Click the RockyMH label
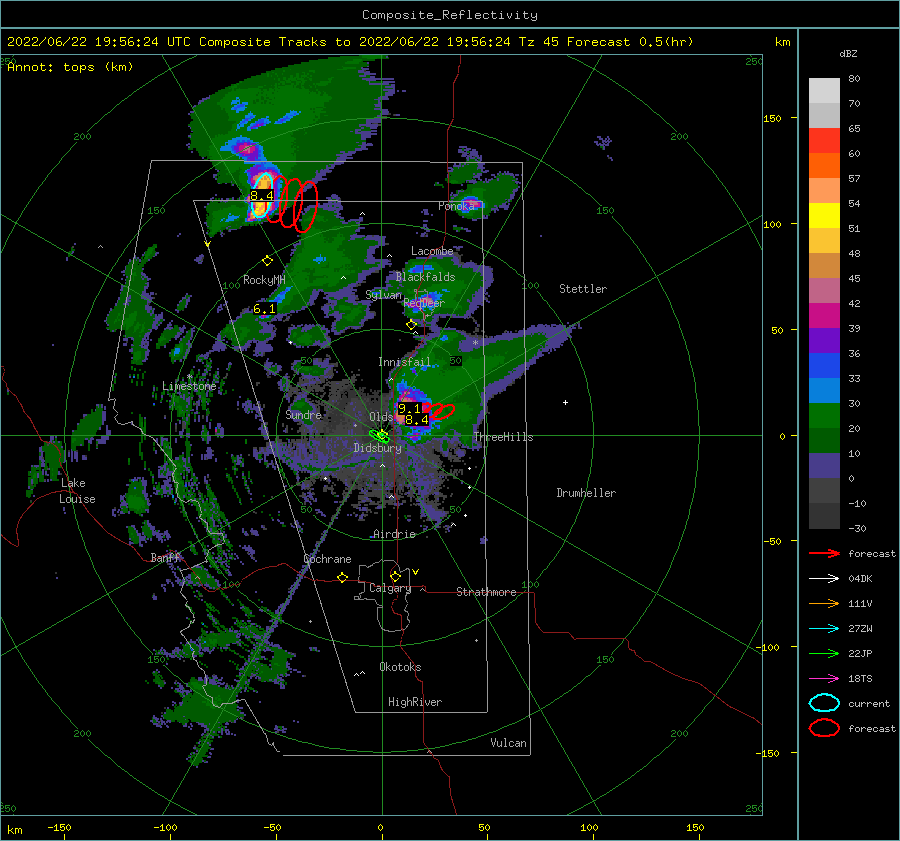The width and height of the screenshot is (900, 841). [x=264, y=280]
